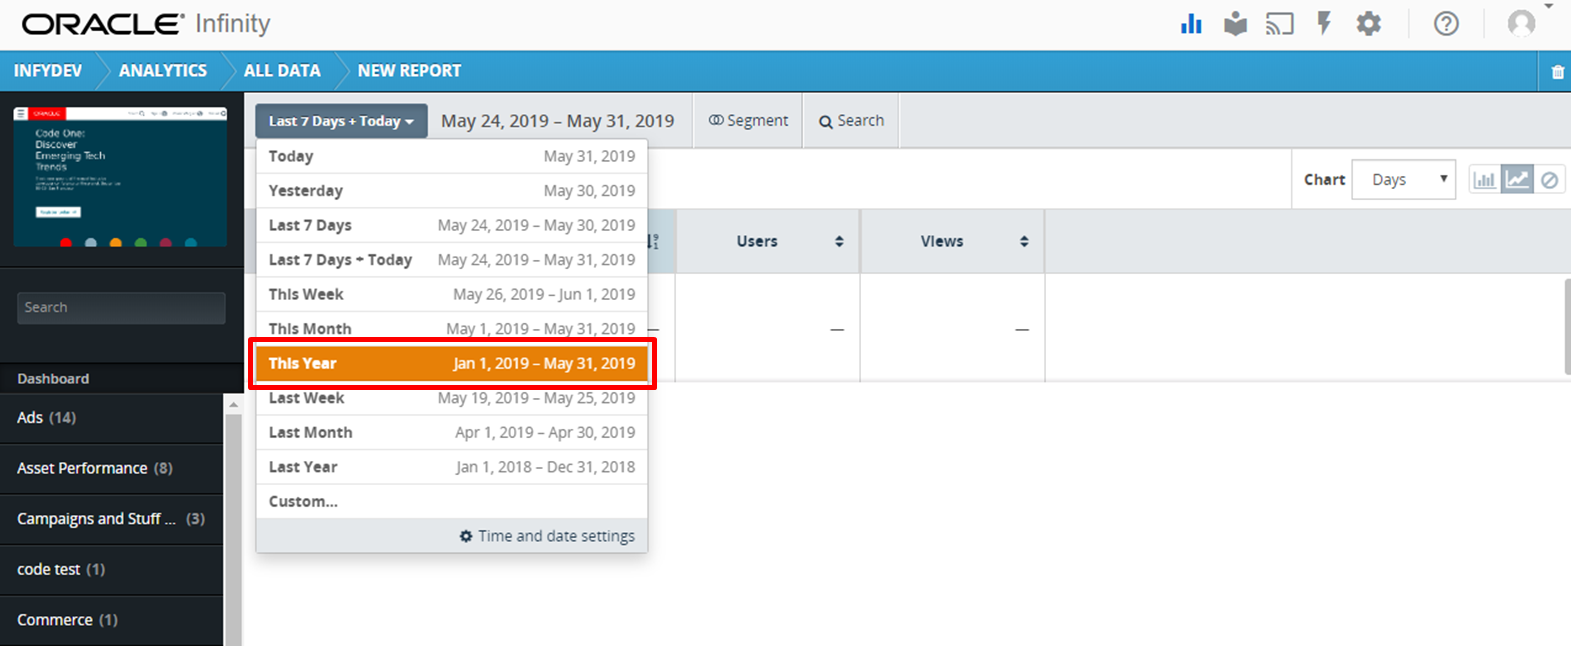Choose Last Year date range
This screenshot has width=1571, height=646.
pyautogui.click(x=452, y=467)
